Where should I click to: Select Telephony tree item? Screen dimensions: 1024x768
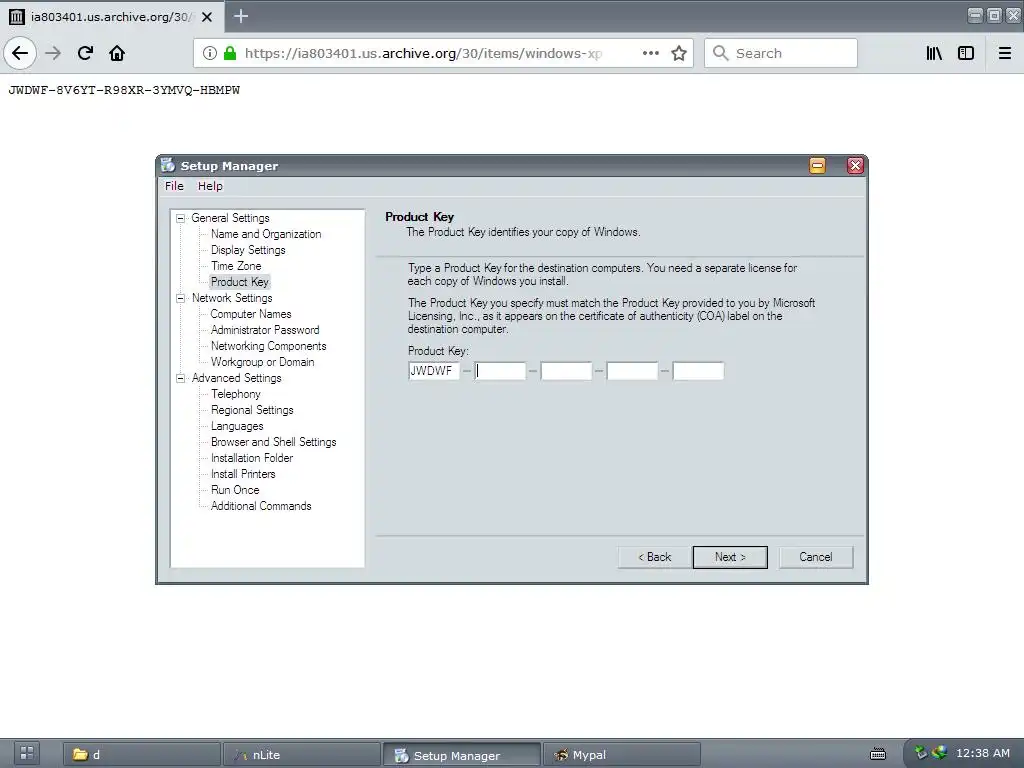pyautogui.click(x=236, y=394)
